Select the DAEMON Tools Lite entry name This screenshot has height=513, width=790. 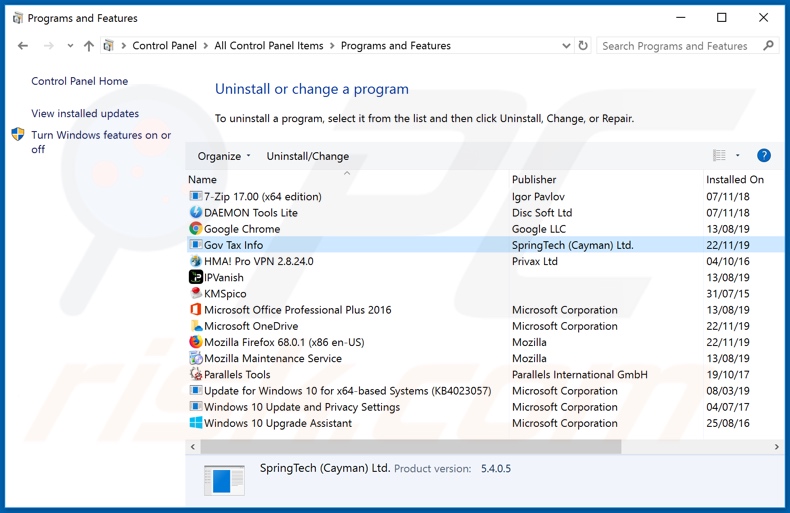coord(250,213)
